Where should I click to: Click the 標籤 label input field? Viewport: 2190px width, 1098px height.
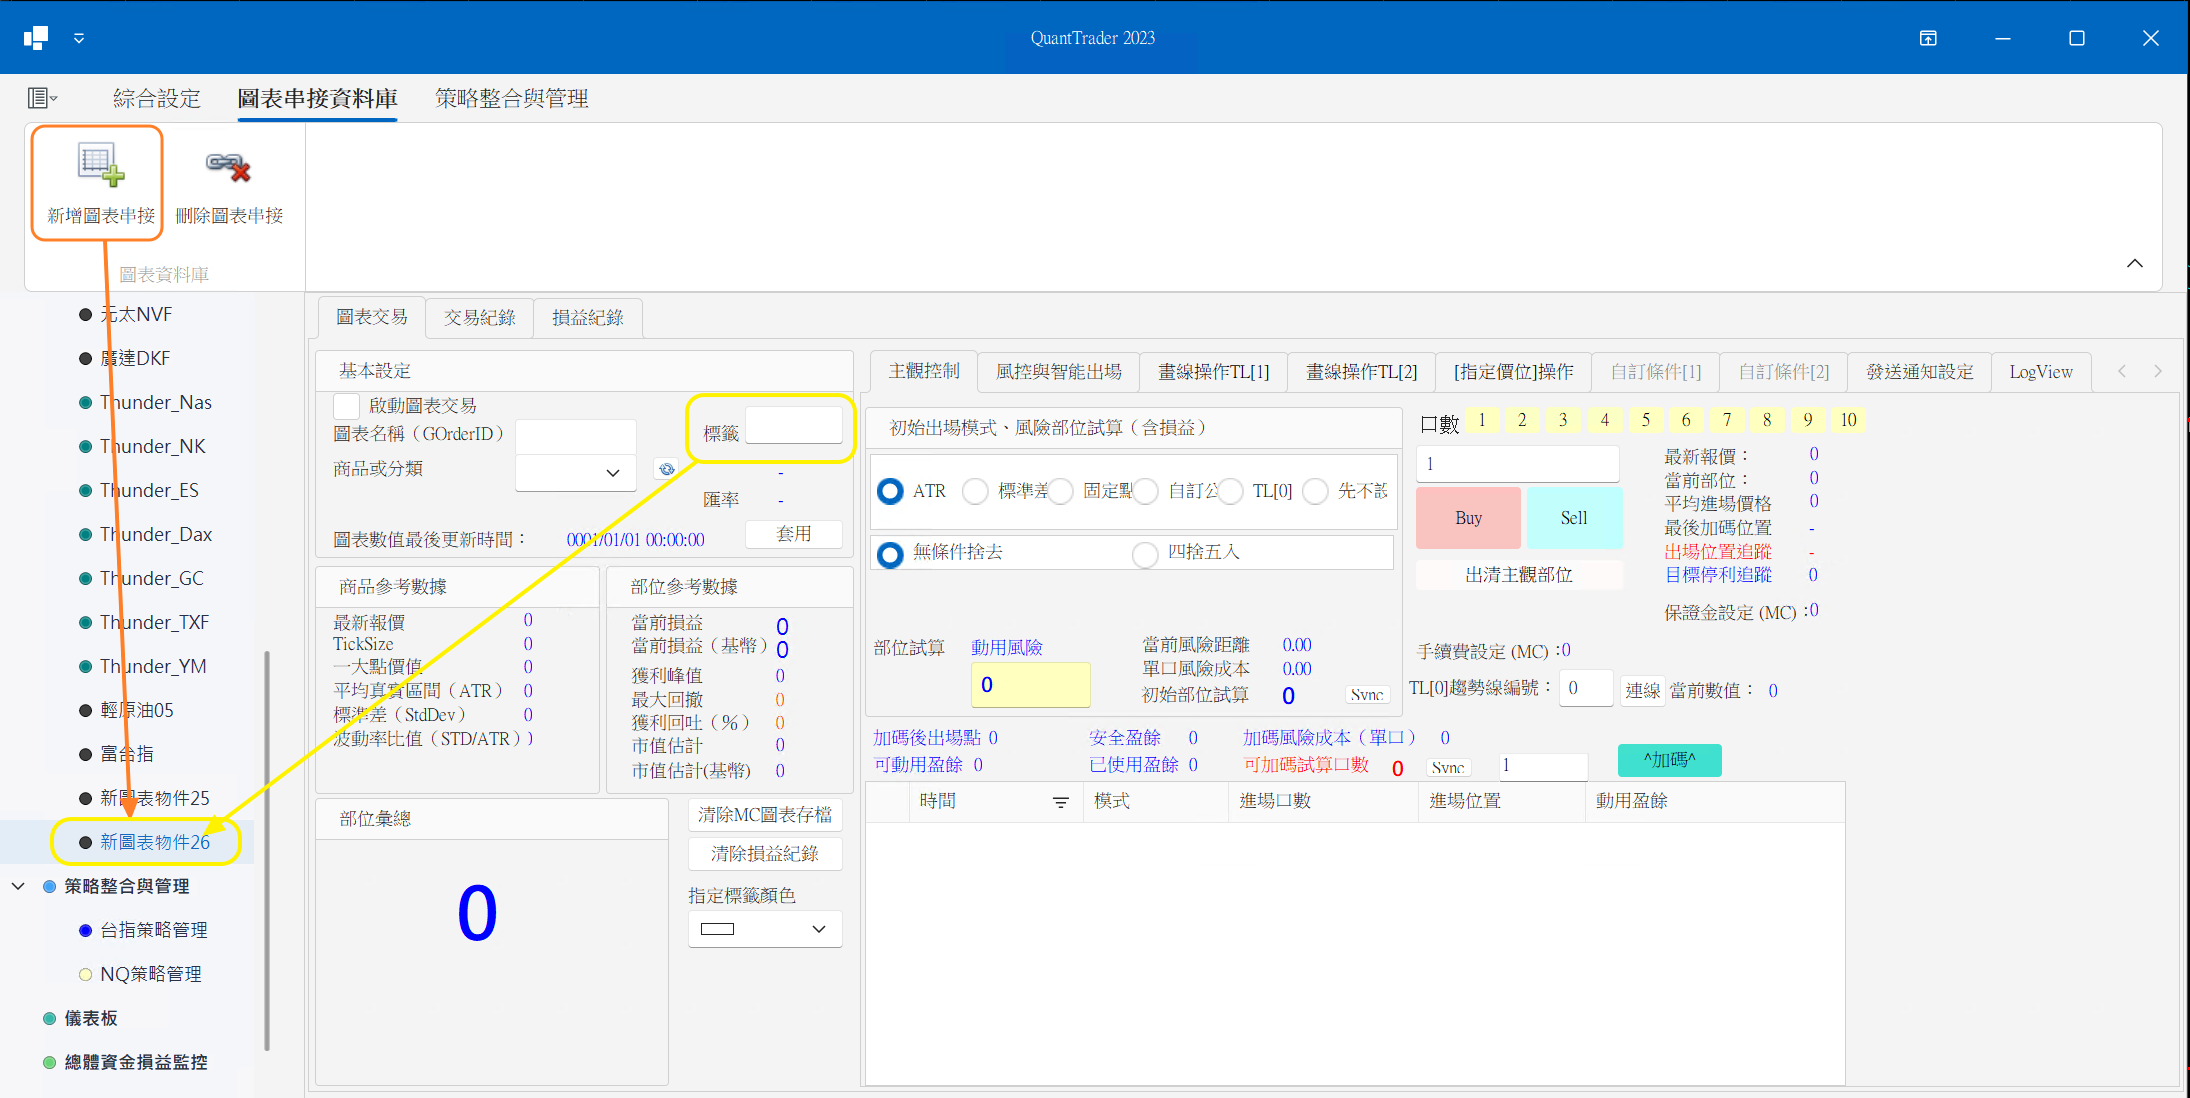point(794,424)
